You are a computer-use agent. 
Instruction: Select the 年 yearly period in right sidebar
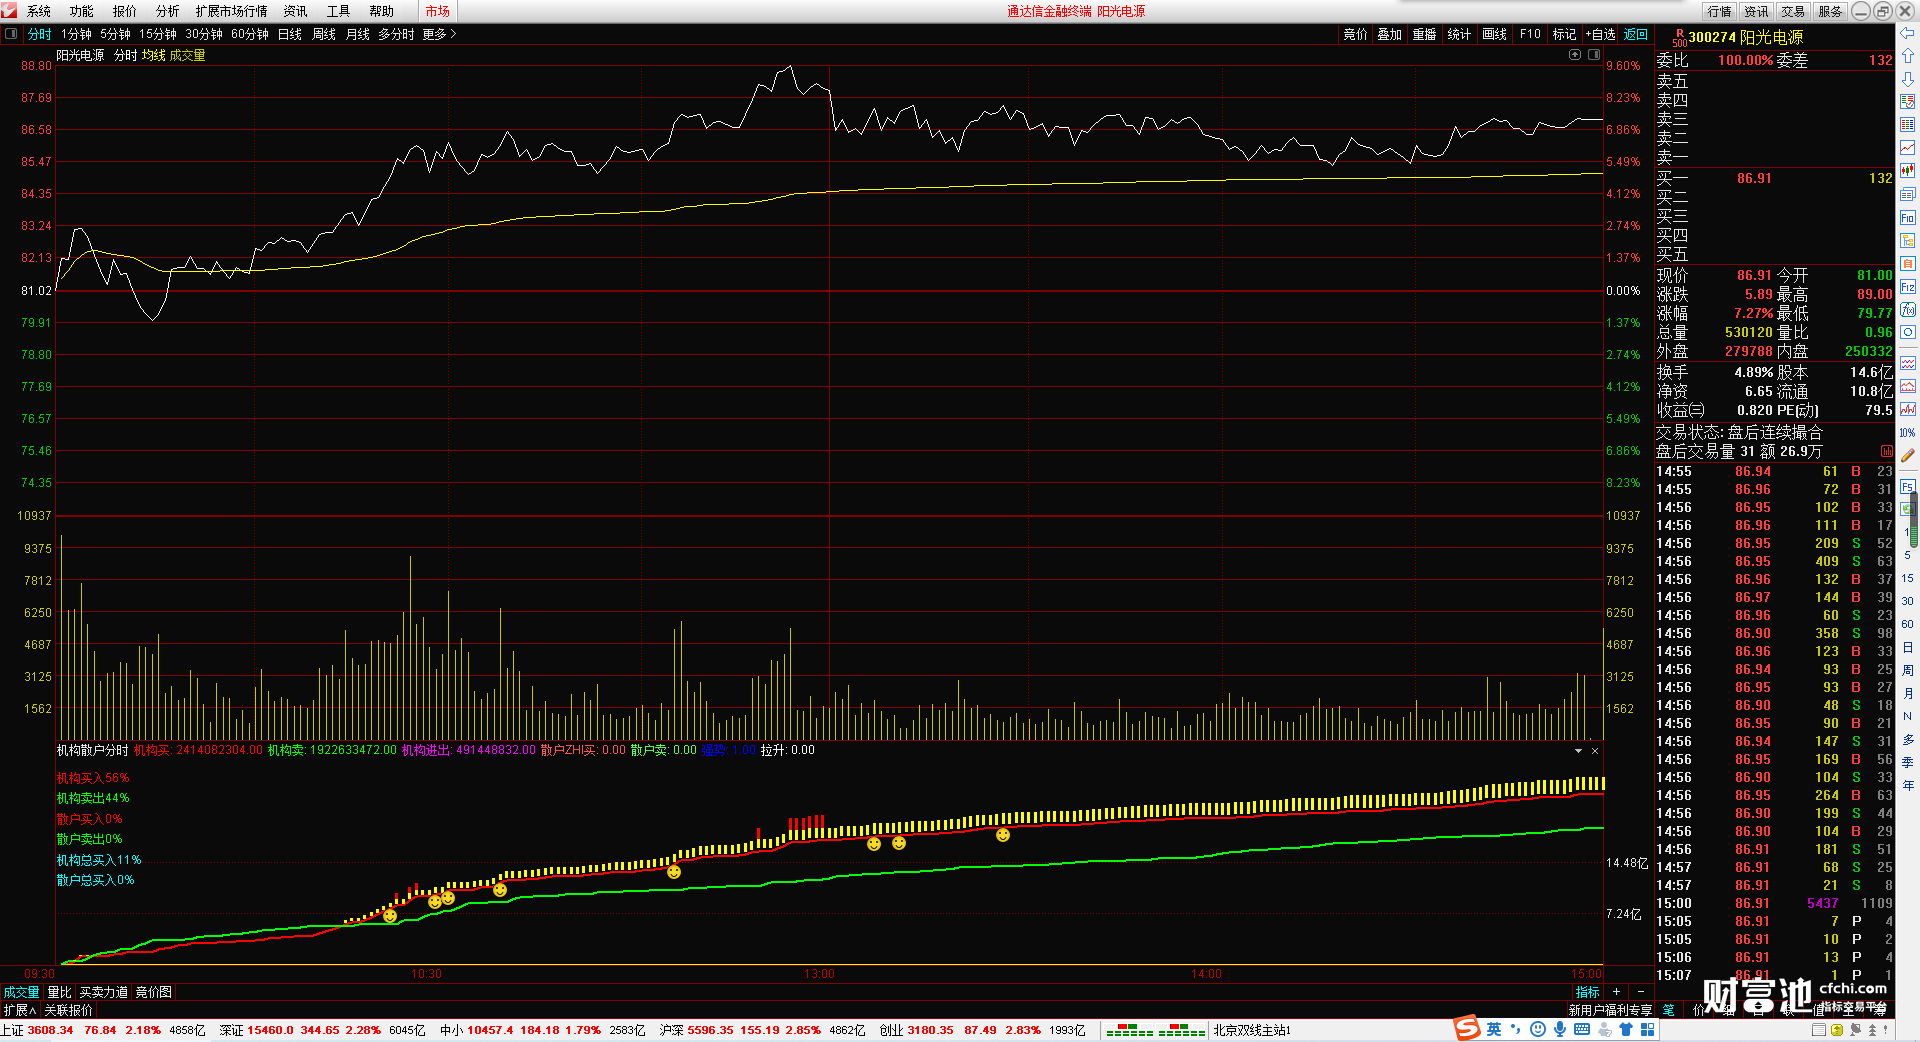click(x=1907, y=785)
